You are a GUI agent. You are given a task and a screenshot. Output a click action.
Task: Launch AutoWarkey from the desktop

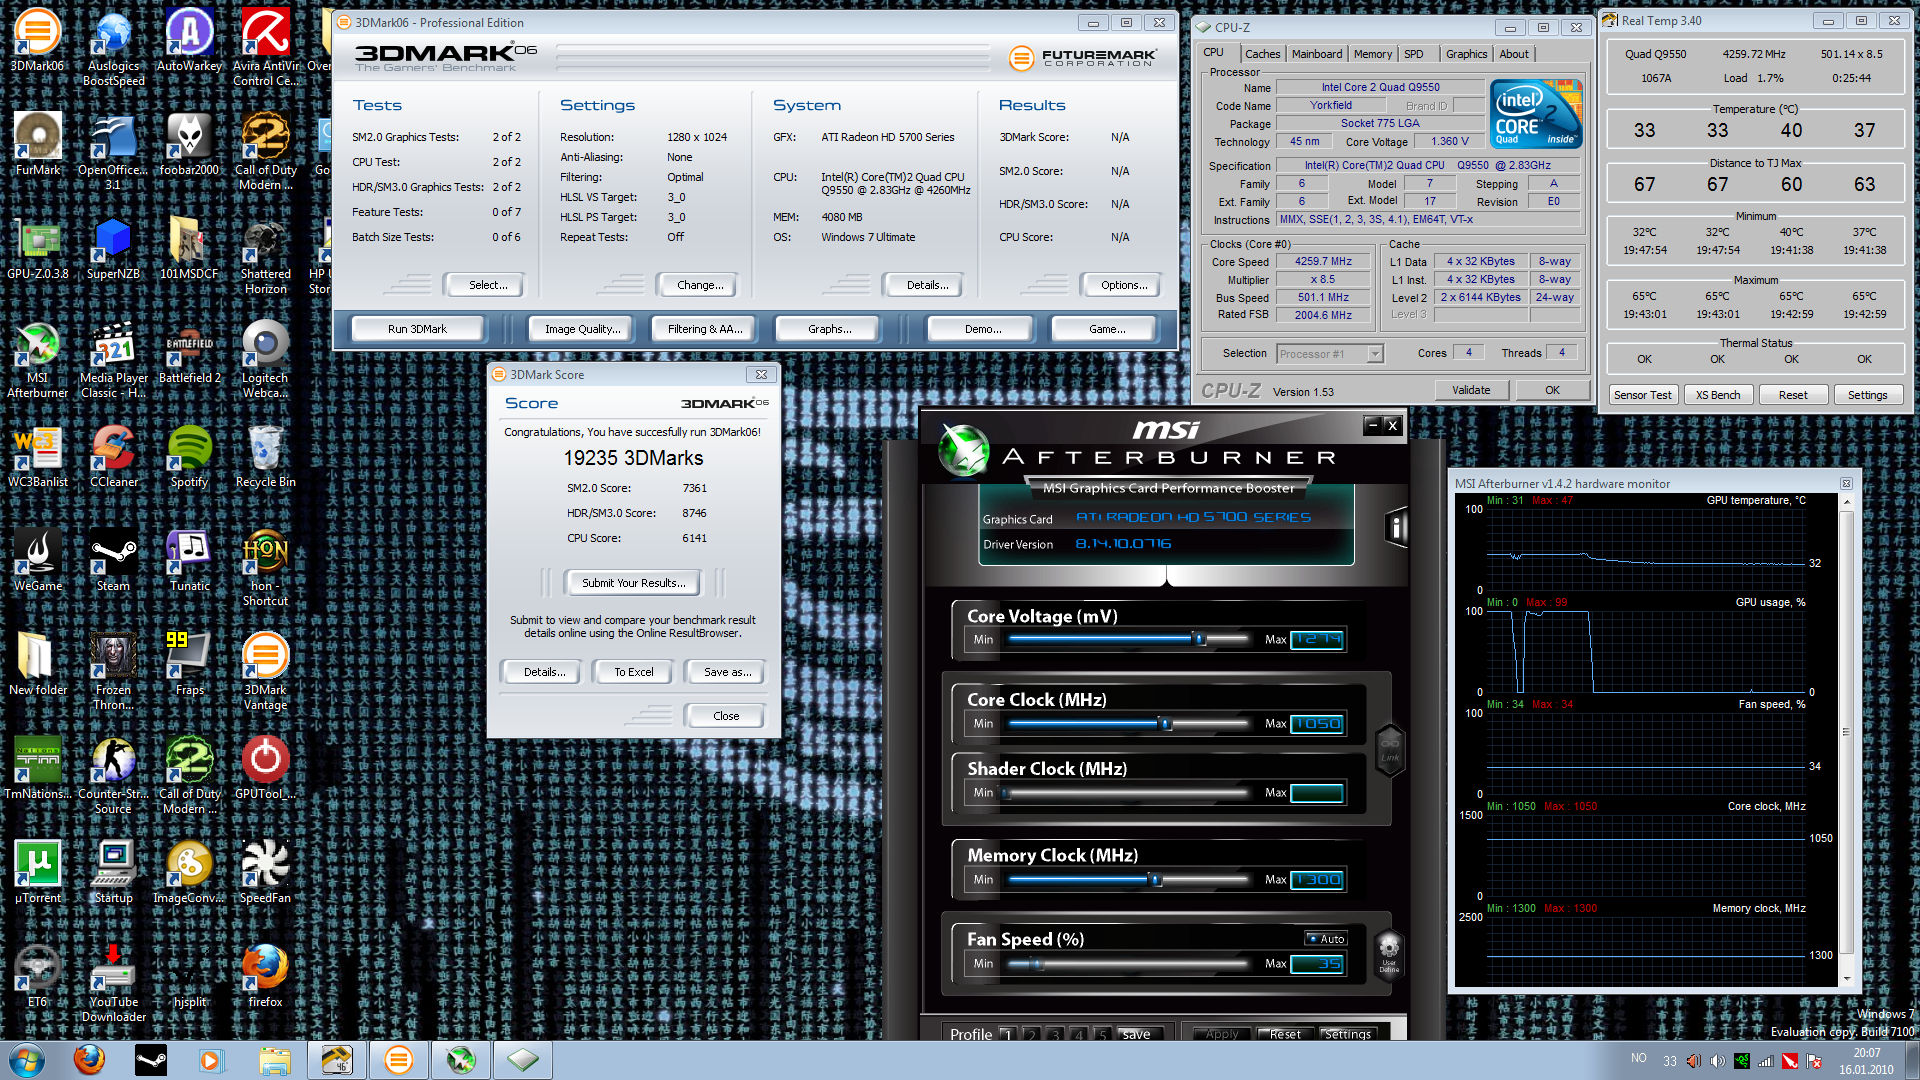click(x=189, y=40)
